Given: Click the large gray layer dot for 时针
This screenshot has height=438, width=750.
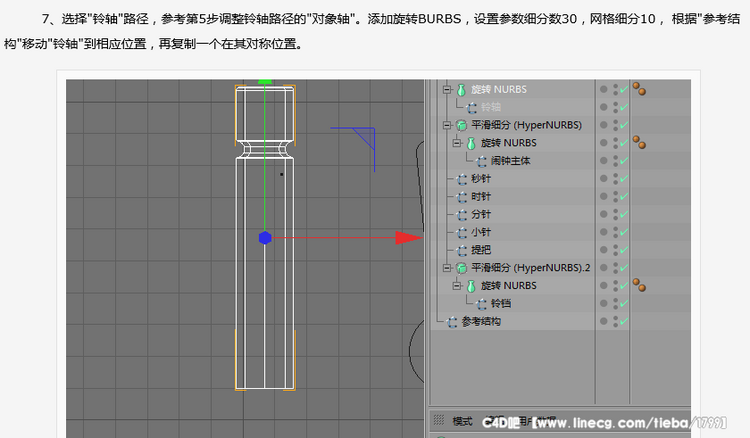Looking at the screenshot, I should 604,196.
